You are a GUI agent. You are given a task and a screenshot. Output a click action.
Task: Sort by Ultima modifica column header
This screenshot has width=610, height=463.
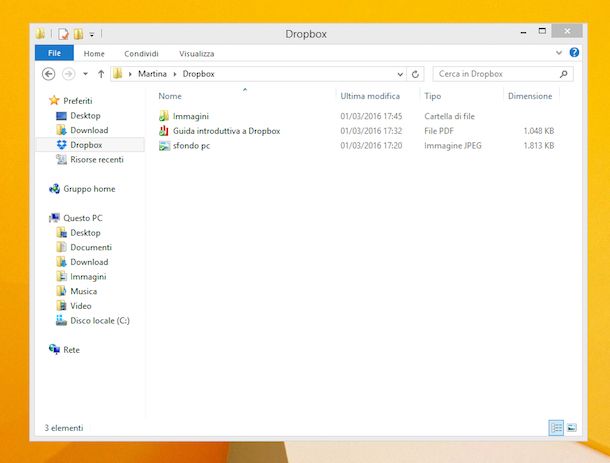370,96
